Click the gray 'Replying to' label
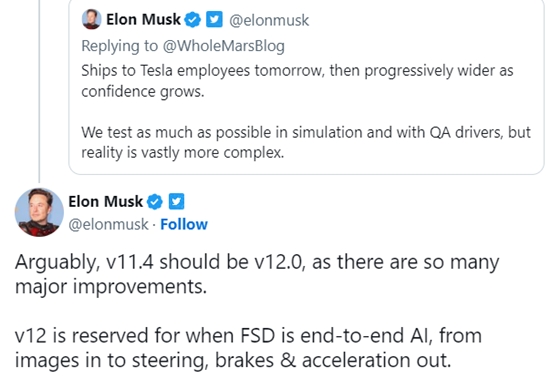Viewport: 550px width, 378px height. click(120, 46)
